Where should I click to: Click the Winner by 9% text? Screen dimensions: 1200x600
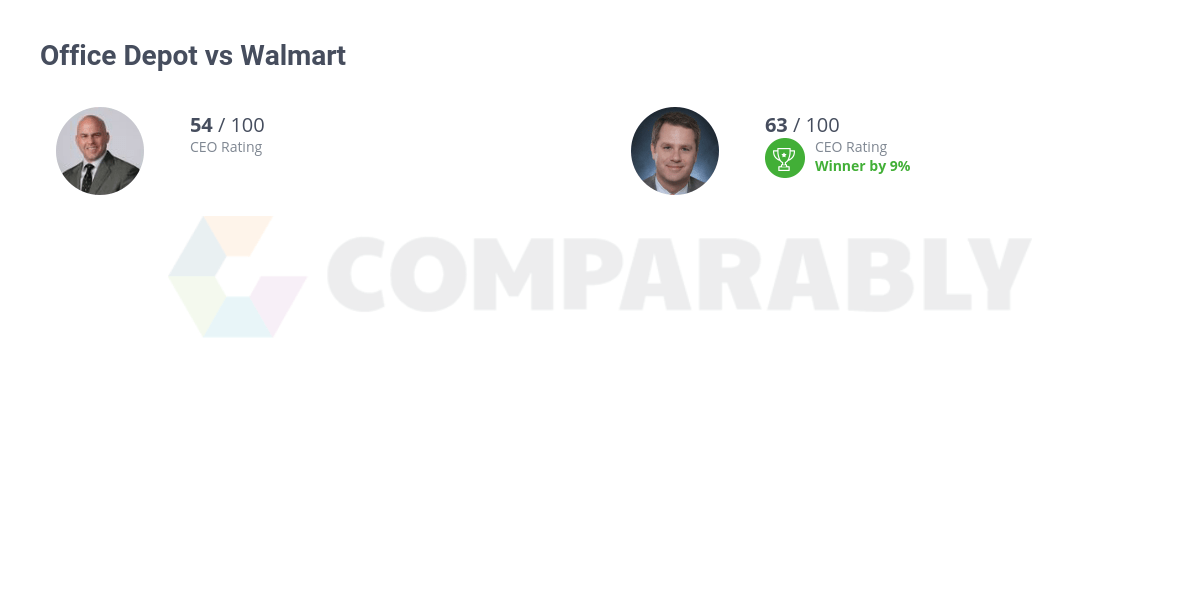(x=862, y=166)
